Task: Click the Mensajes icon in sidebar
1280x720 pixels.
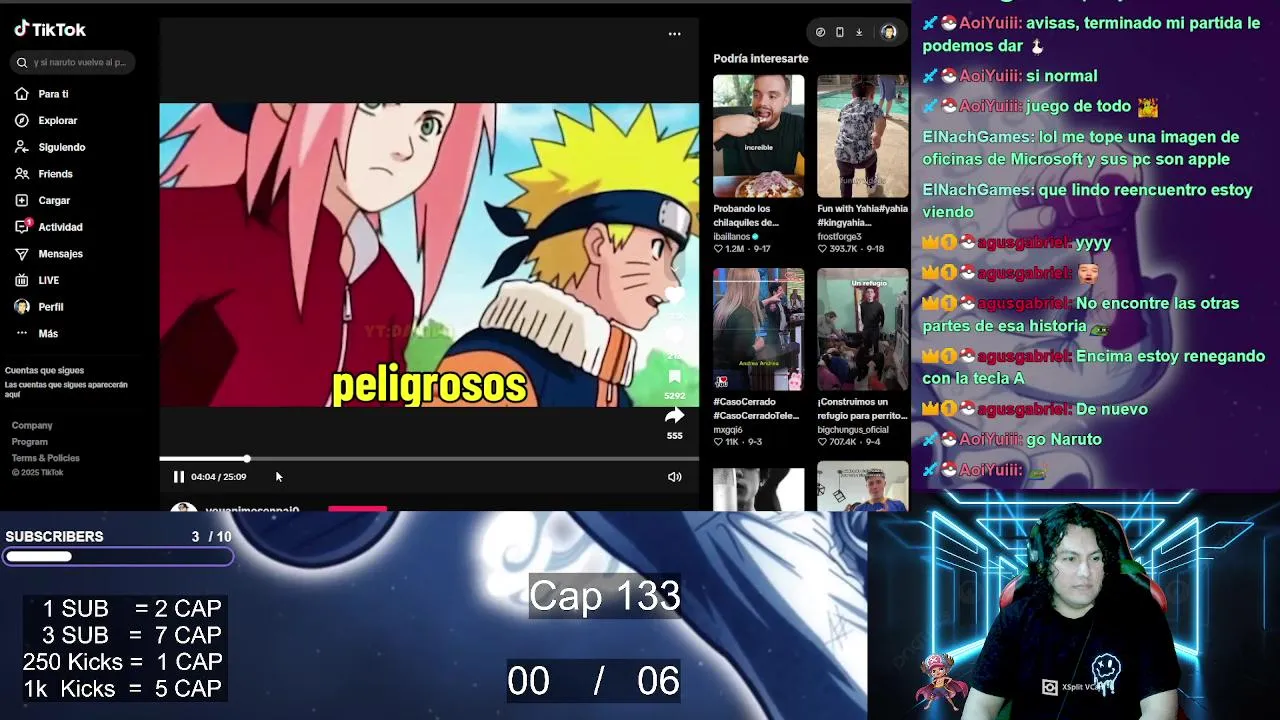Action: pyautogui.click(x=22, y=254)
